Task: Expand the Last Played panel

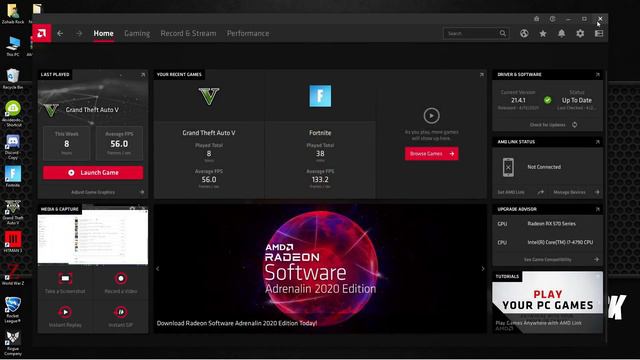Action: (x=143, y=75)
